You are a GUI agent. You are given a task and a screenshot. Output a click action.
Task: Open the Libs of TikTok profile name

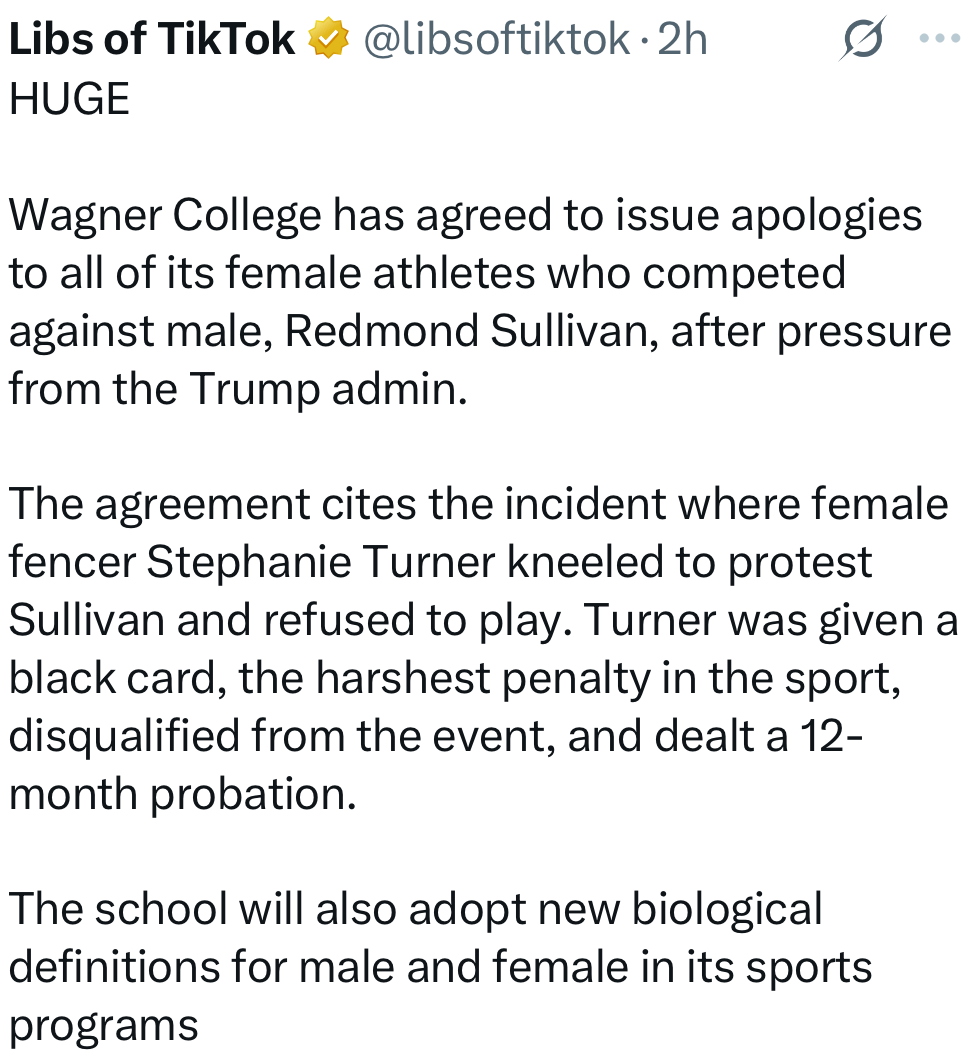pos(152,39)
